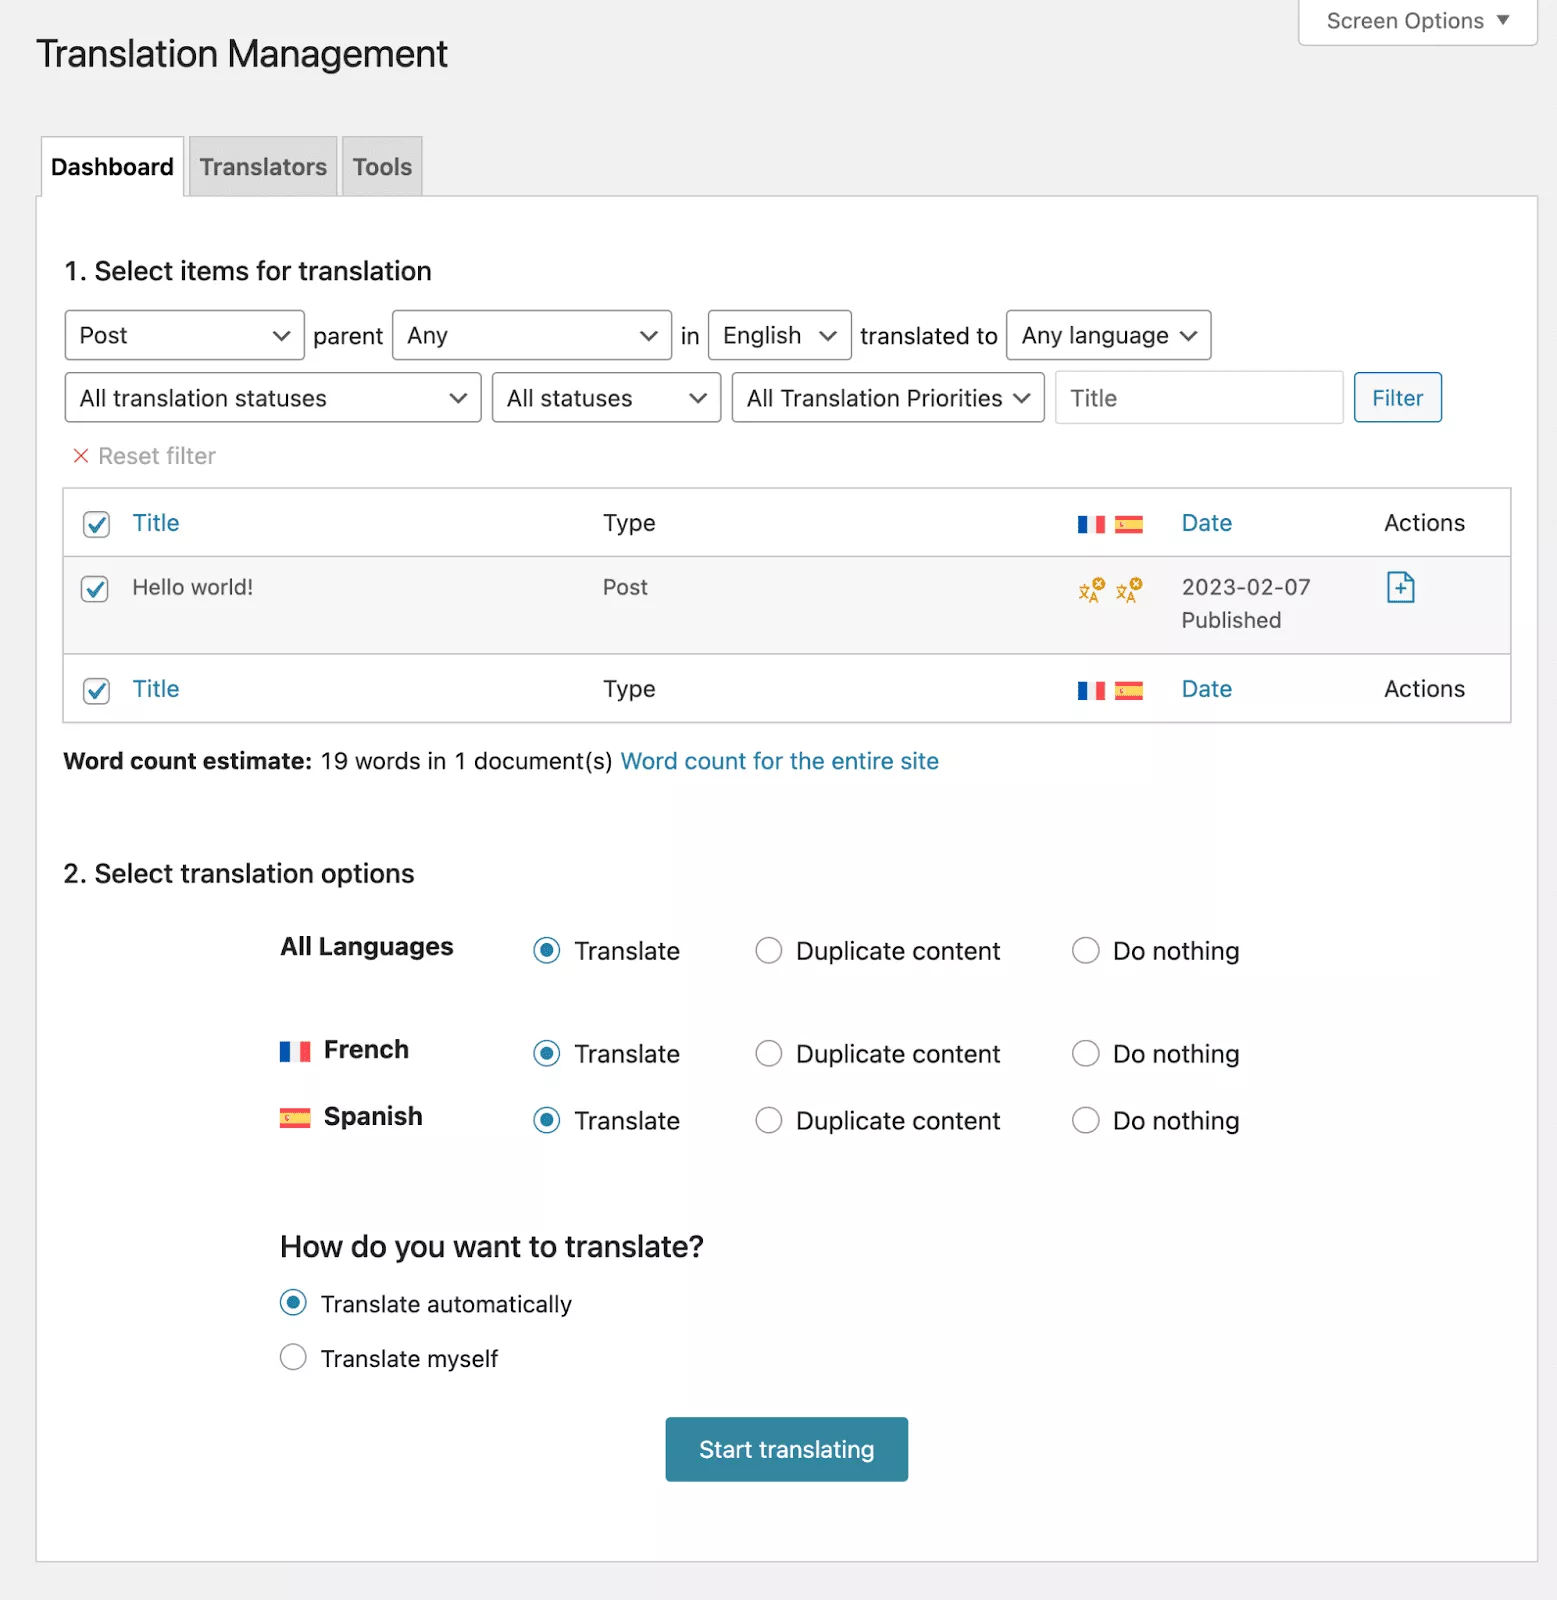
Task: Open All Translation Priorities dropdown
Action: pyautogui.click(x=887, y=398)
